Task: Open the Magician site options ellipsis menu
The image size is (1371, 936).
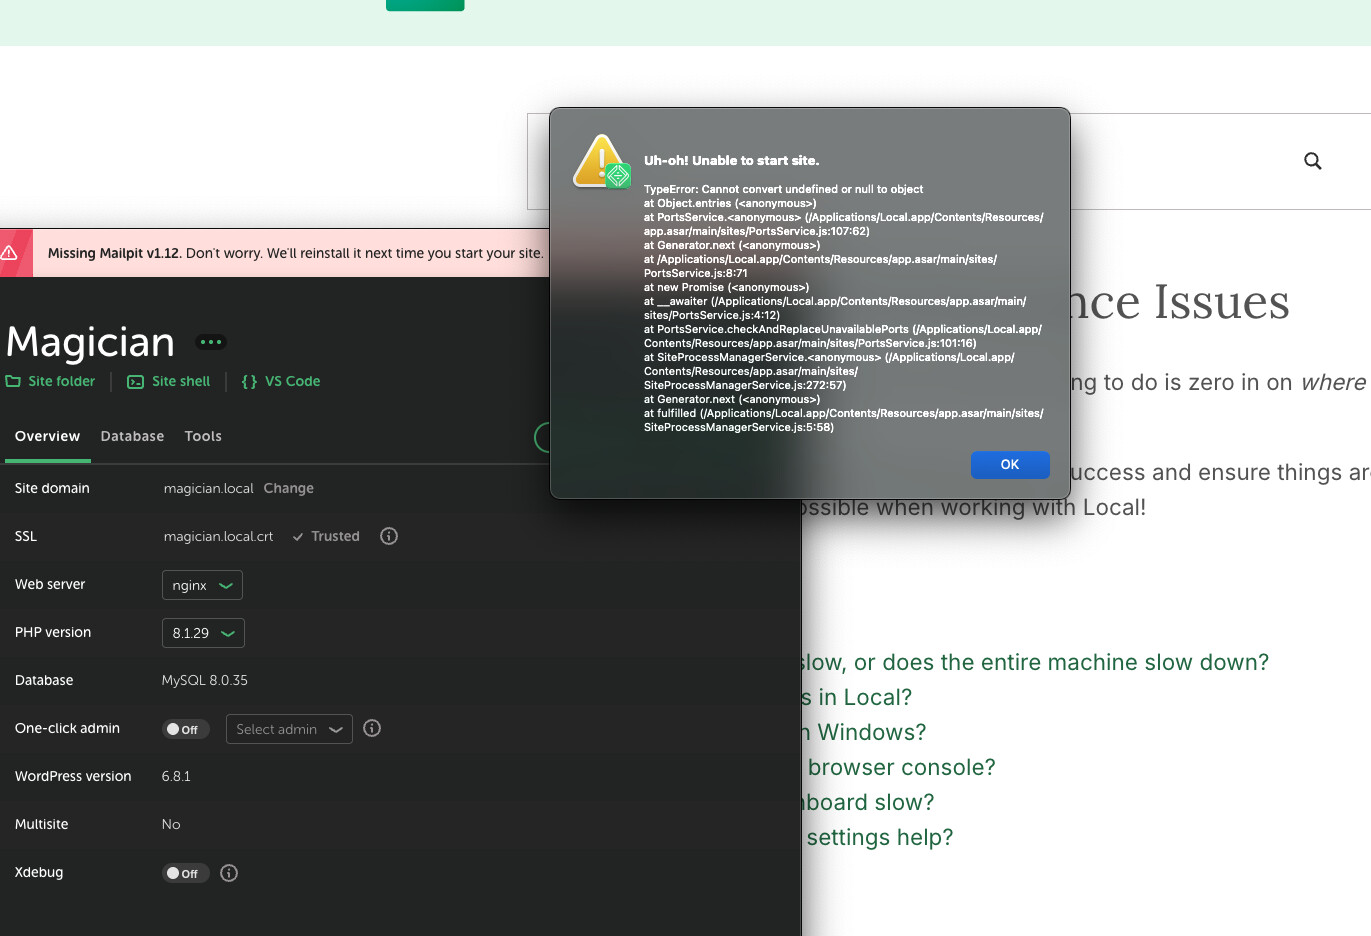Action: tap(211, 342)
